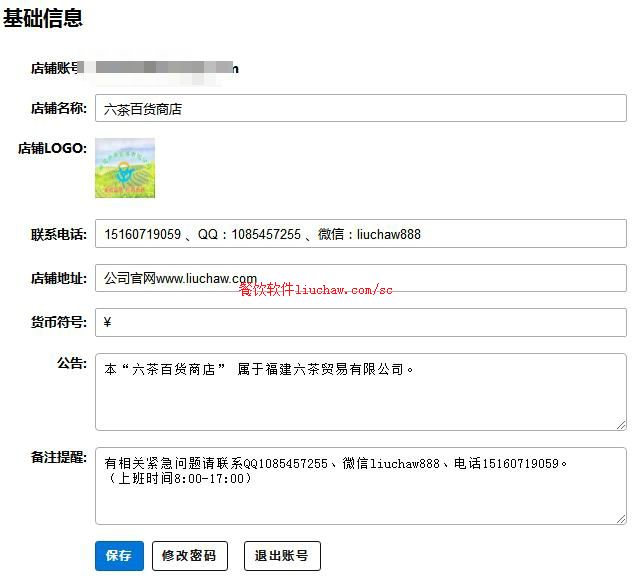Grab the 备注提醒 text area resize handle
Screen dimensions: 632x577
pyautogui.click(x=621, y=519)
